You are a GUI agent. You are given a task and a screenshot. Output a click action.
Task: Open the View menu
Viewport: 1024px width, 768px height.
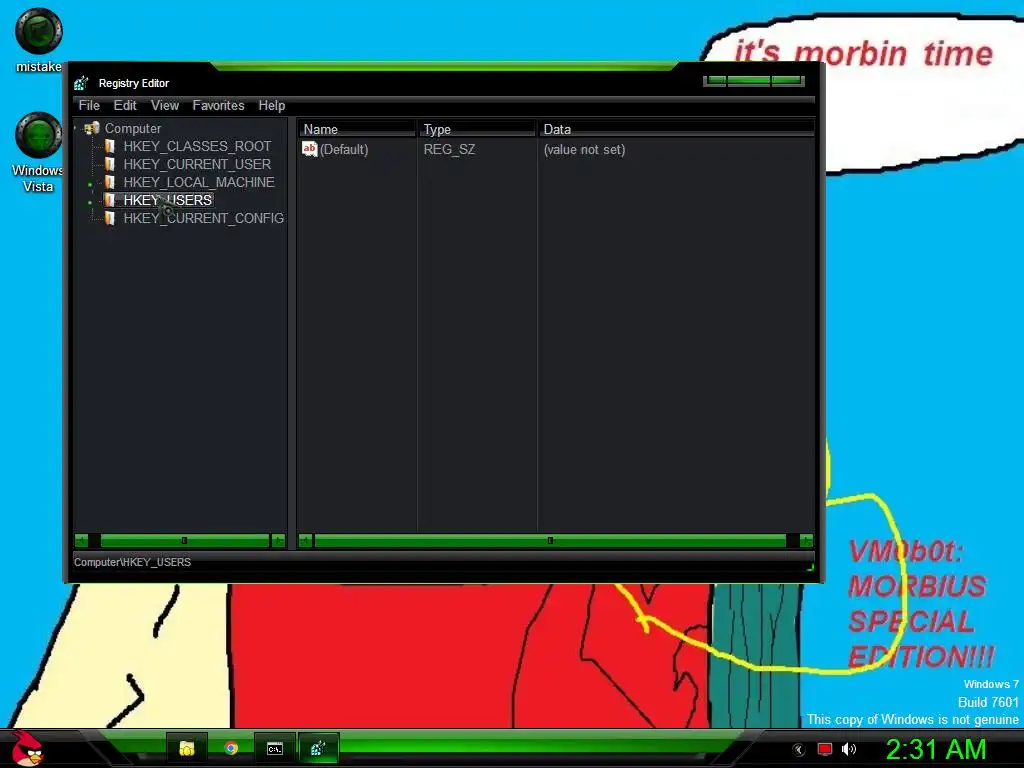[165, 105]
